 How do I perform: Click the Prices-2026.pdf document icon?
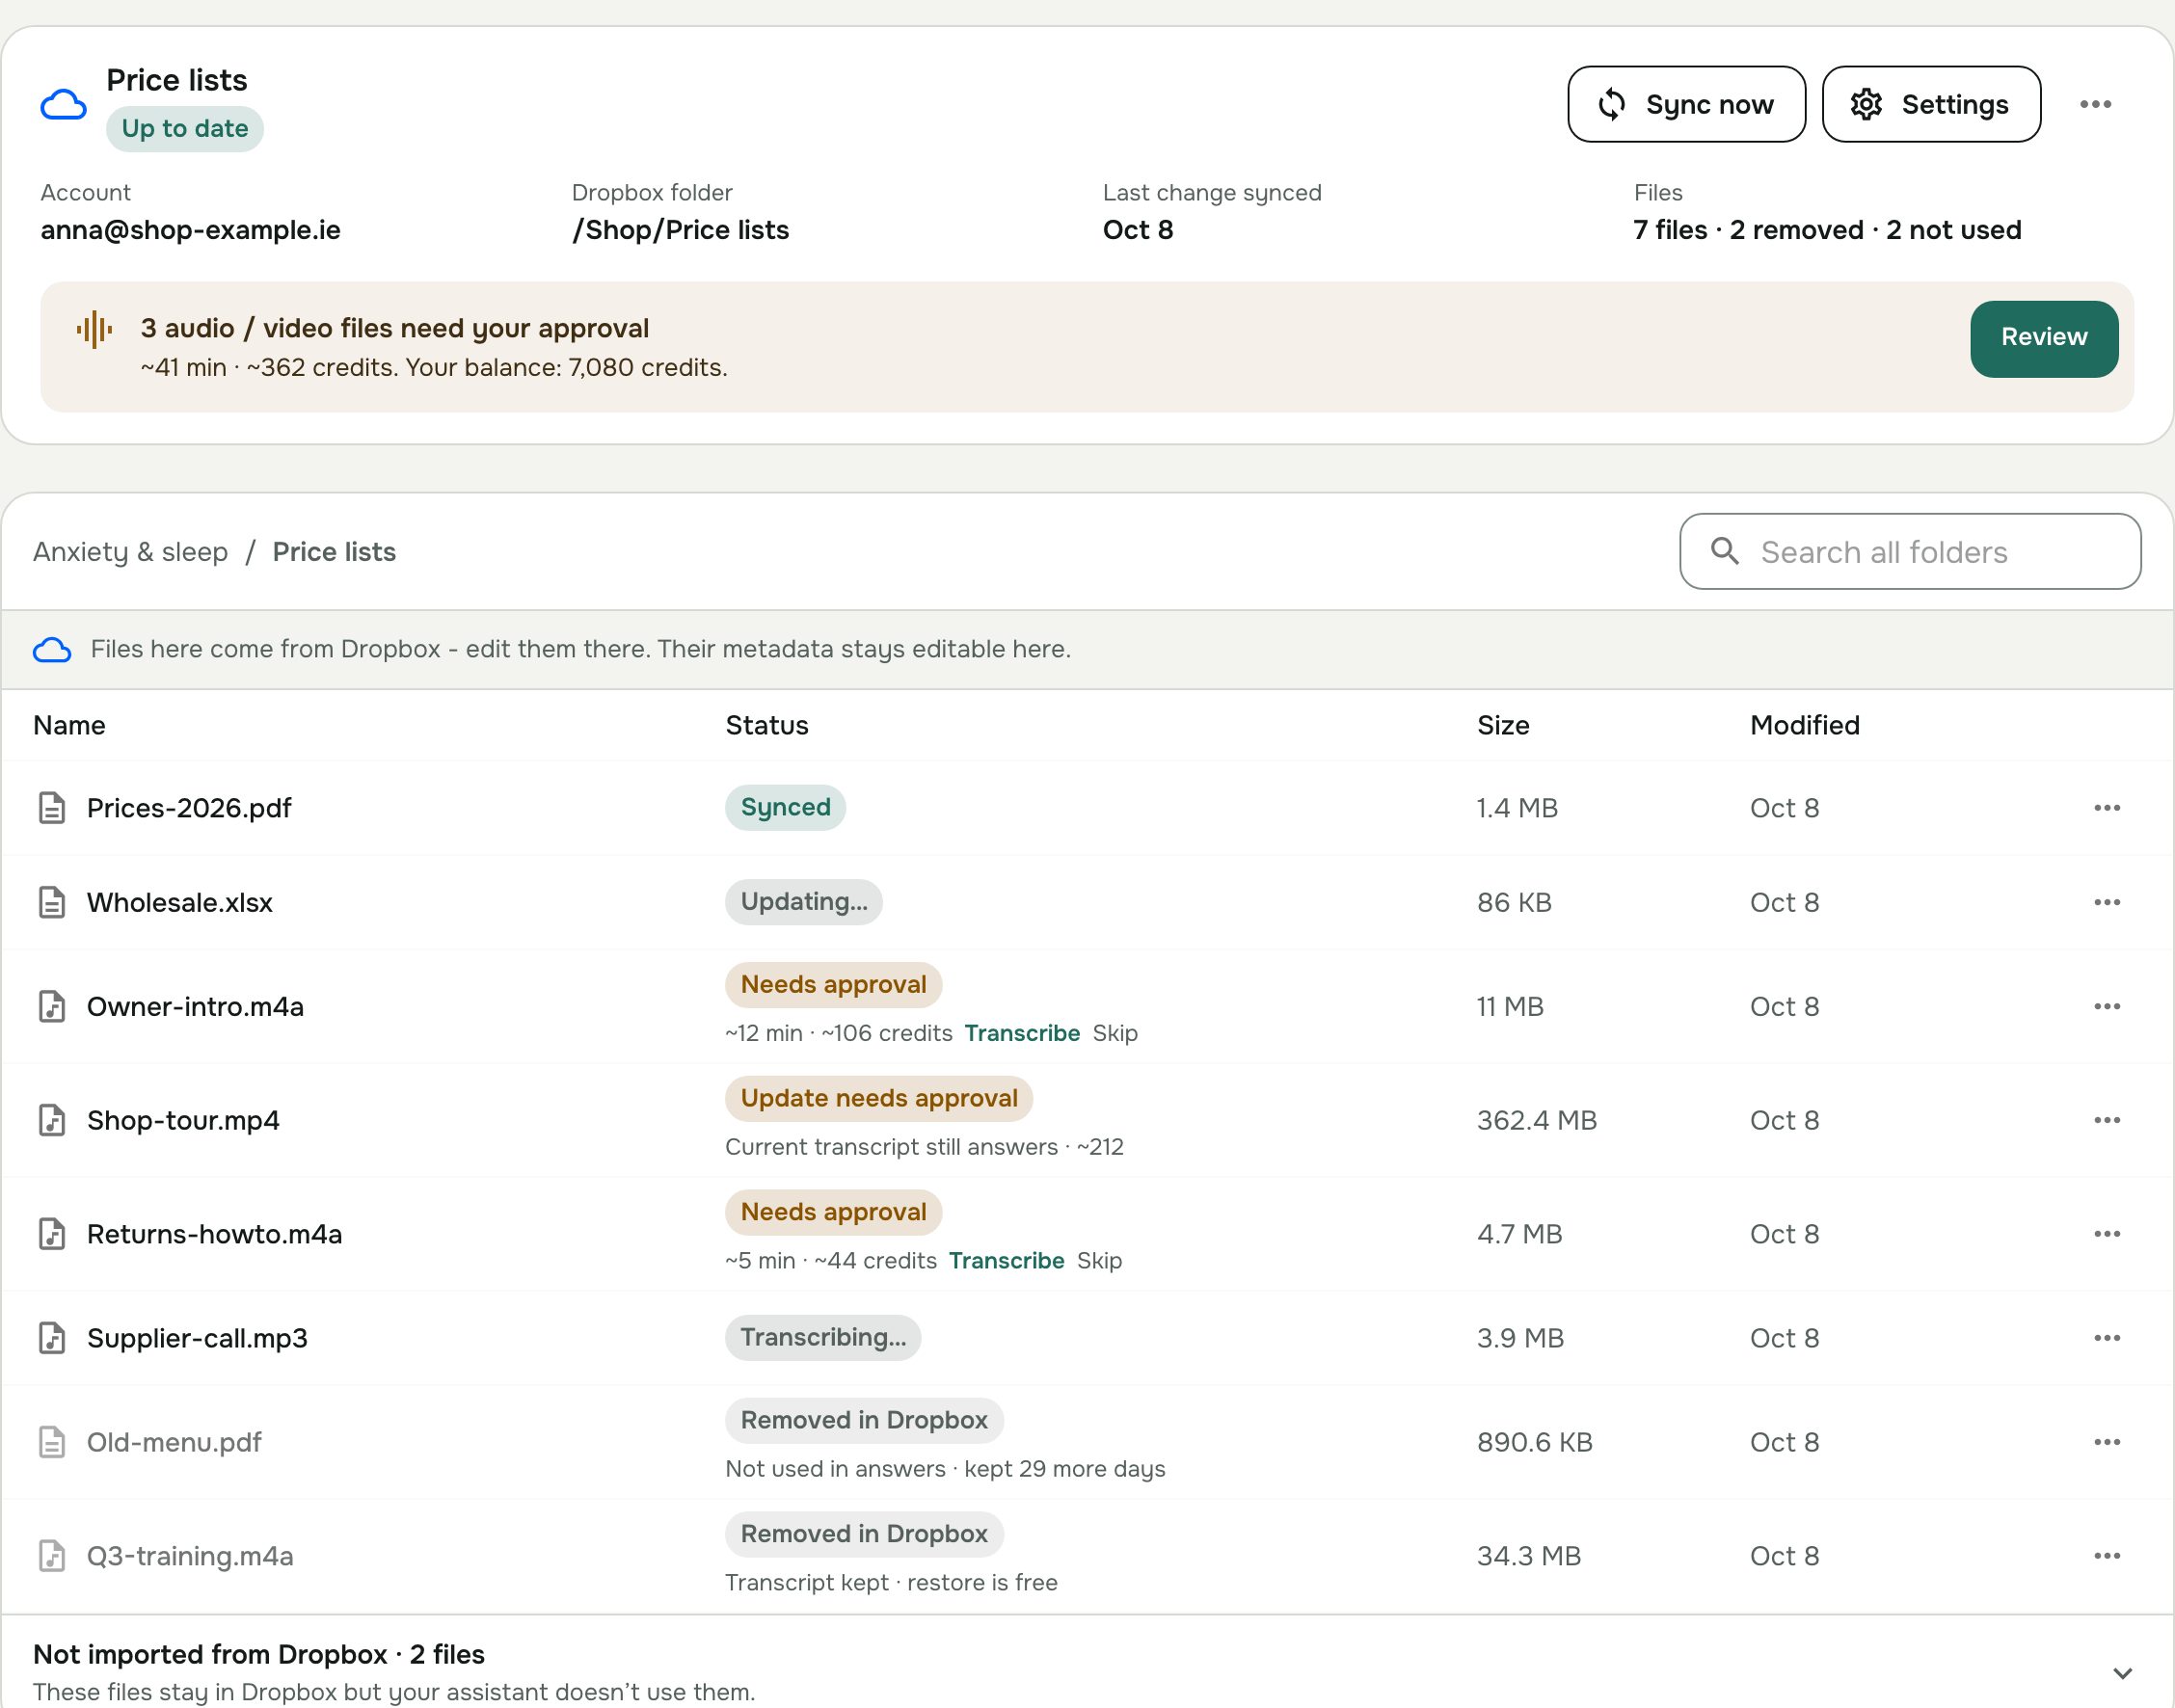tap(52, 808)
